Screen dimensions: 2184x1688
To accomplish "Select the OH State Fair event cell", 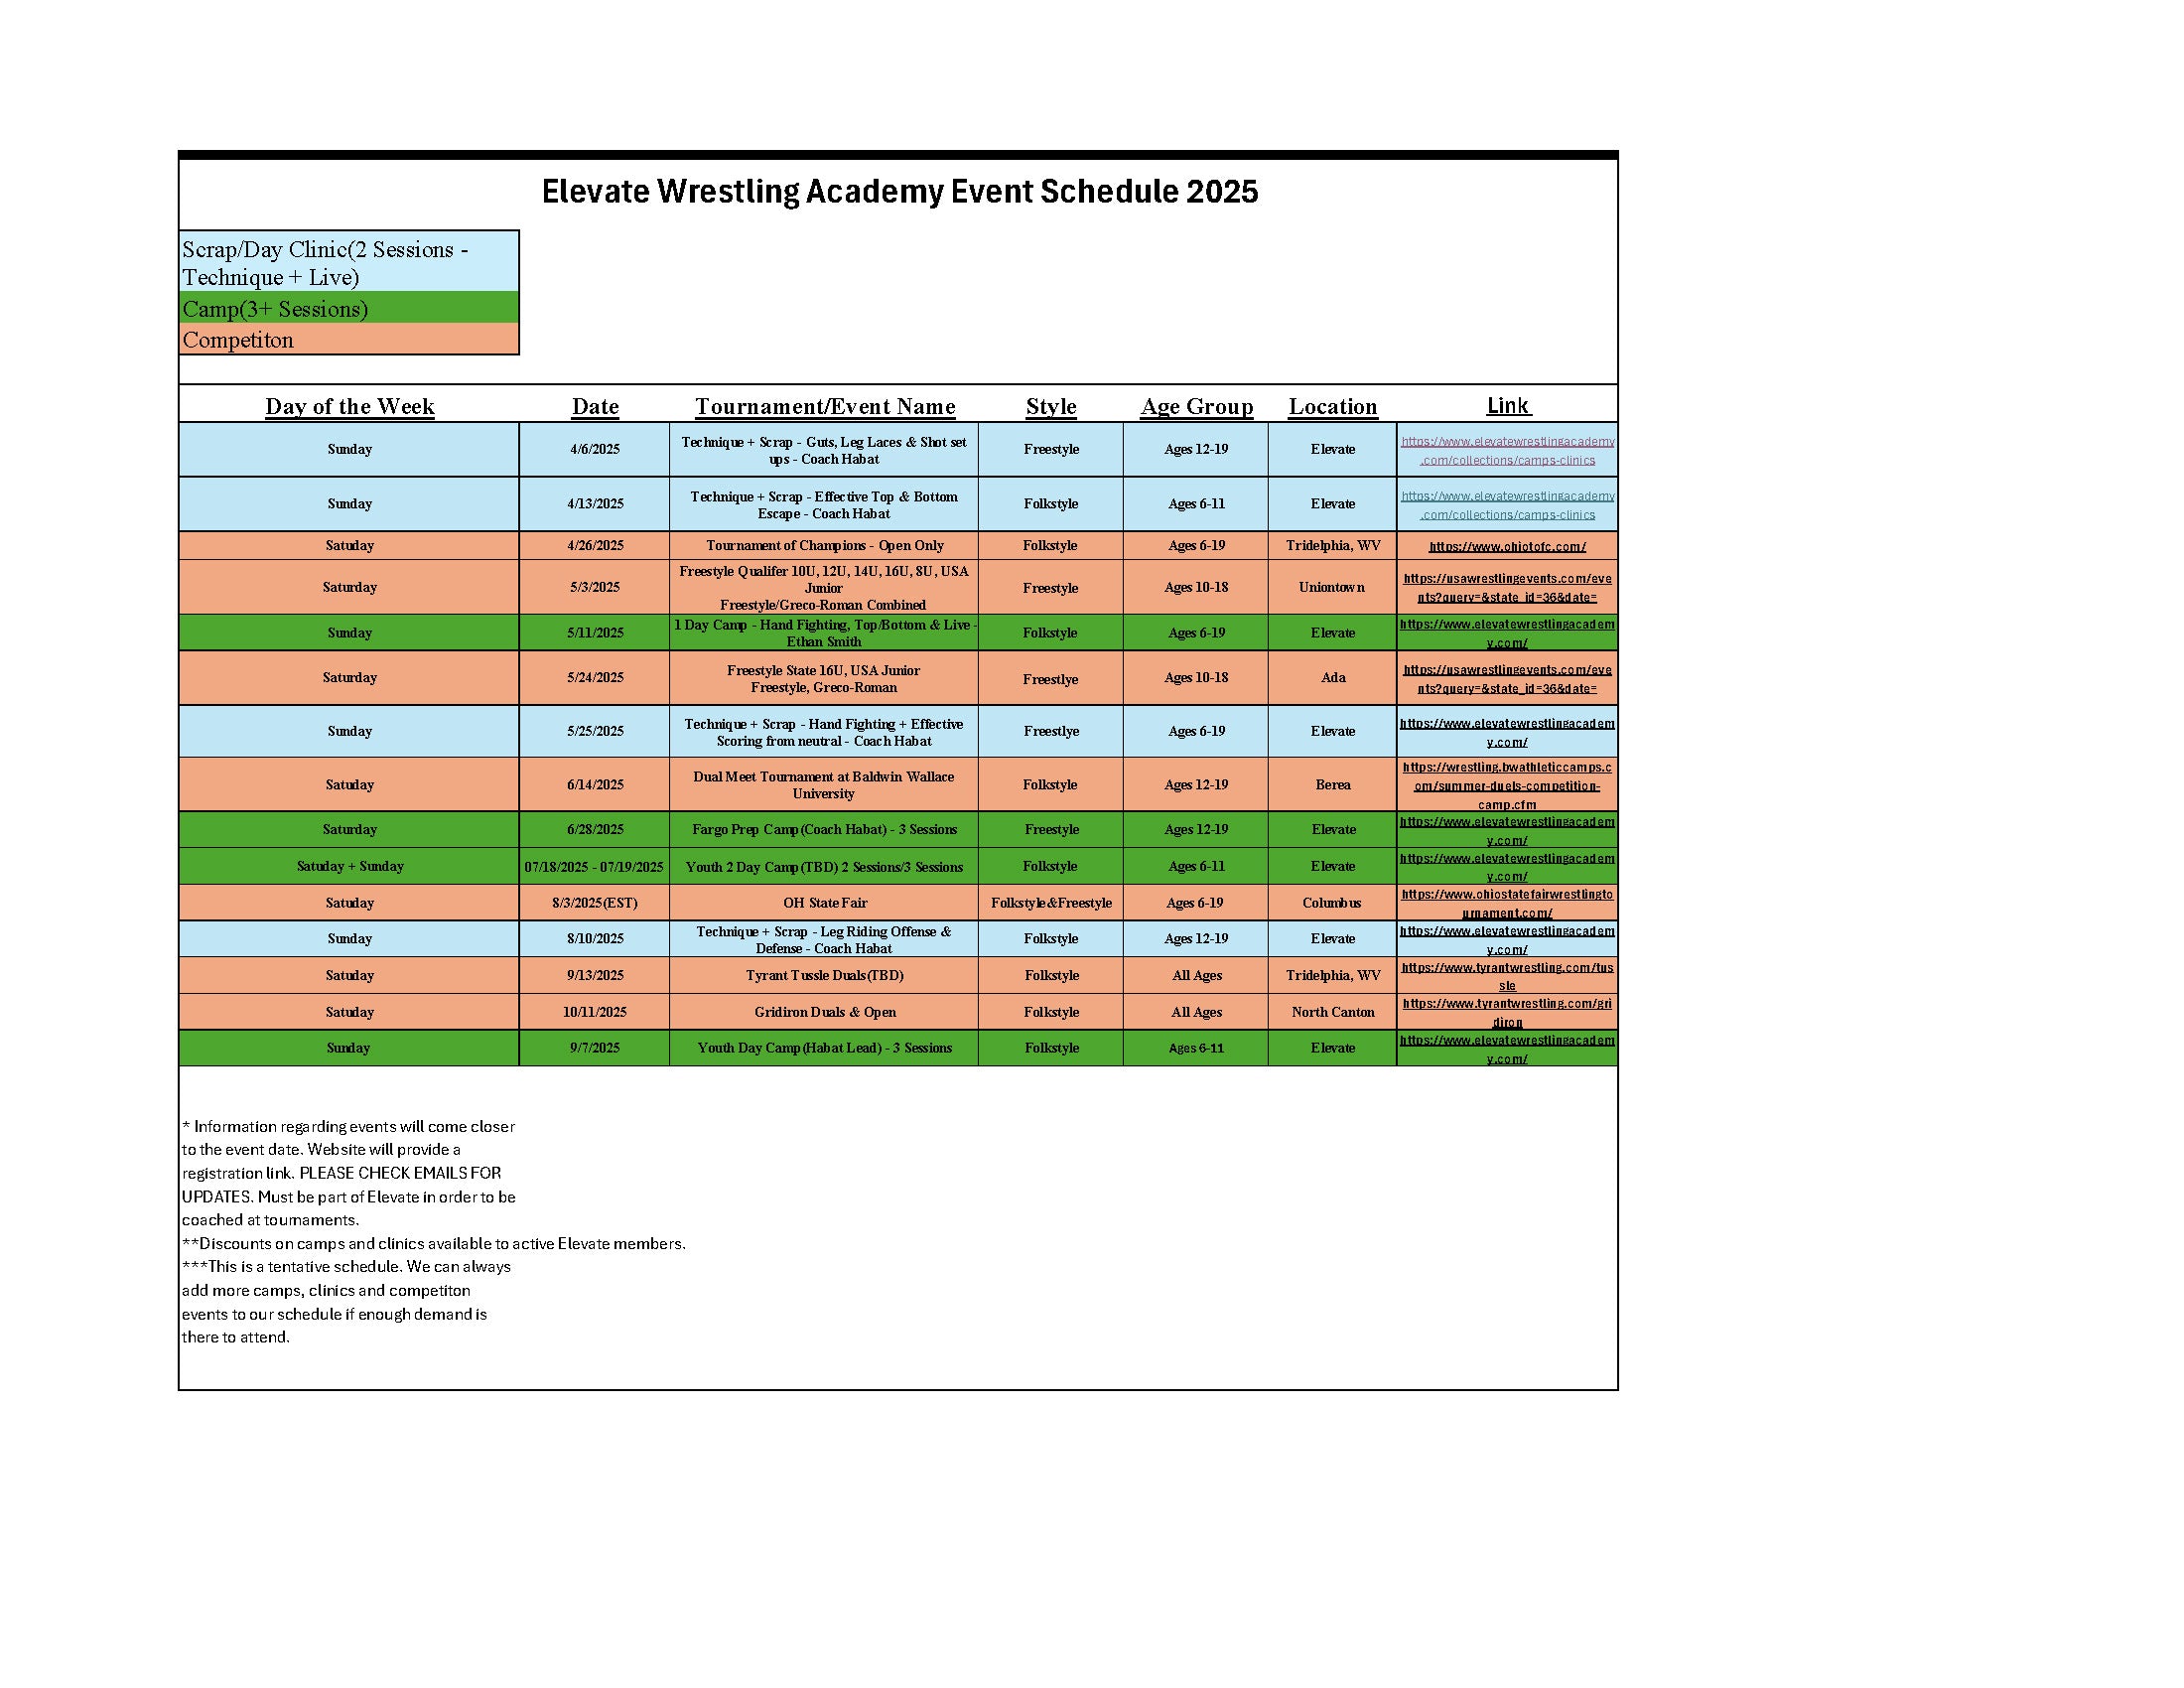I will (825, 903).
